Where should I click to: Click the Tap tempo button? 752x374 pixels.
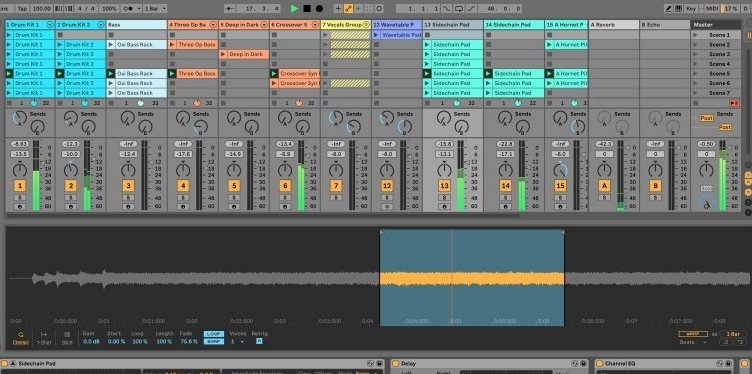tap(22, 9)
